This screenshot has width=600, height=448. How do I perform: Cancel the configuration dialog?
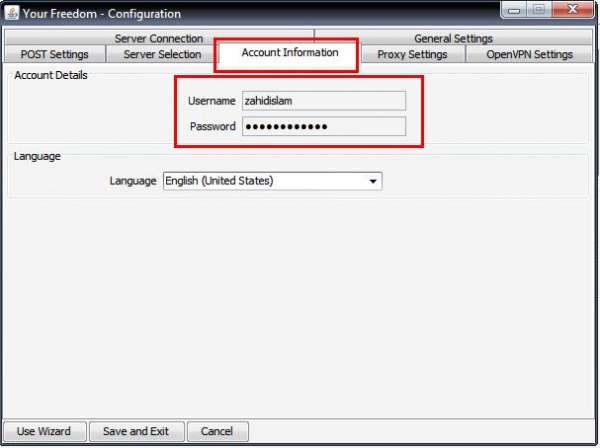click(x=217, y=431)
